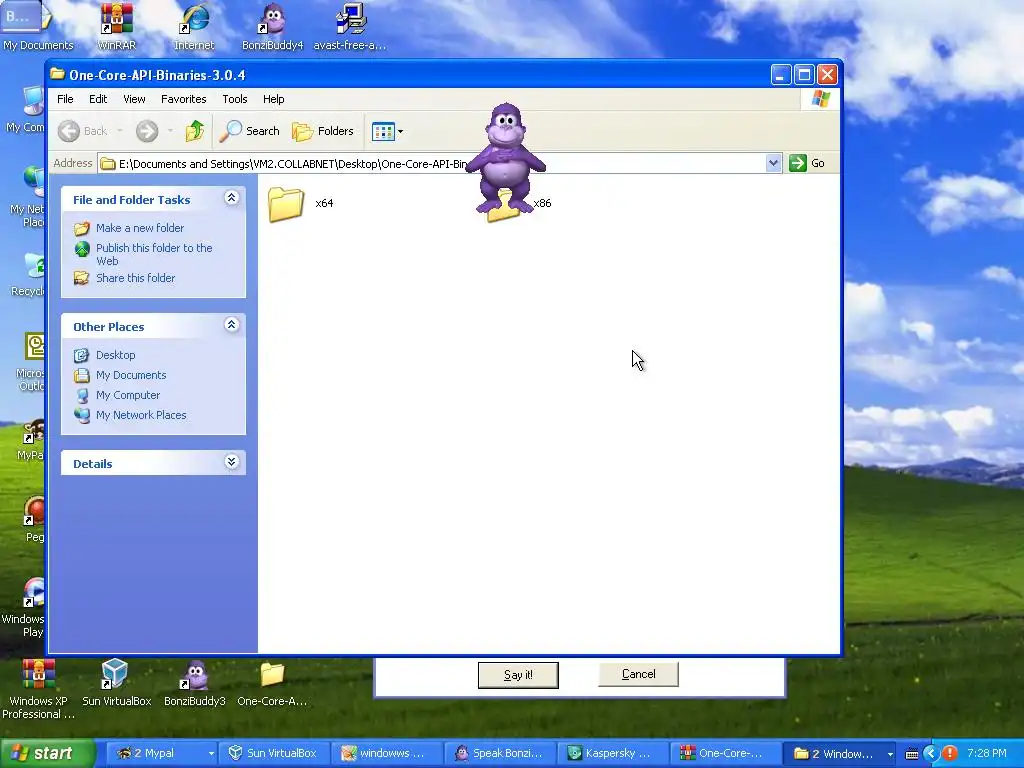This screenshot has width=1024, height=768.
Task: Click Make a new folder
Action: pyautogui.click(x=140, y=228)
